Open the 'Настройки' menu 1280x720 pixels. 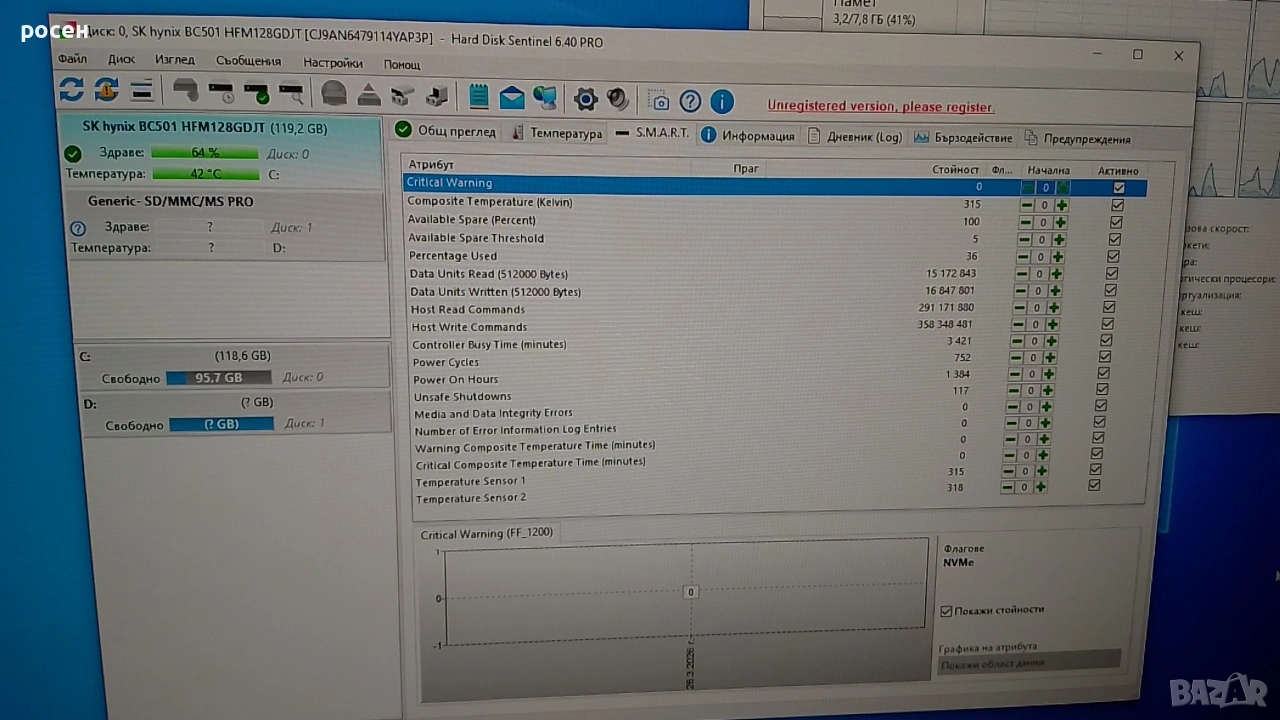click(333, 62)
